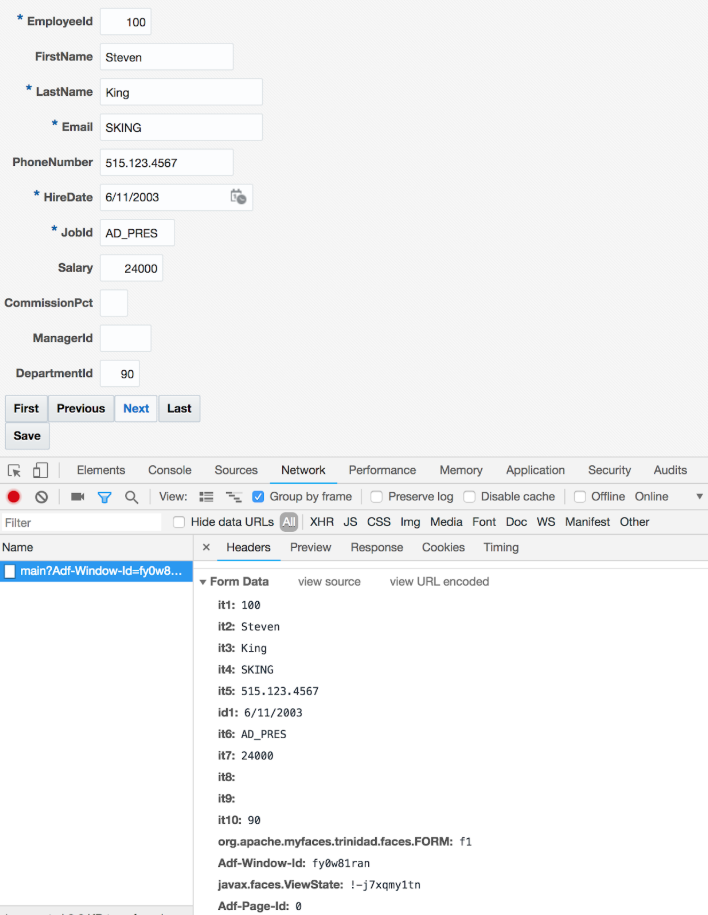Viewport: 708px width, 915px height.
Task: Click the Email field containing SKING
Action: (182, 127)
